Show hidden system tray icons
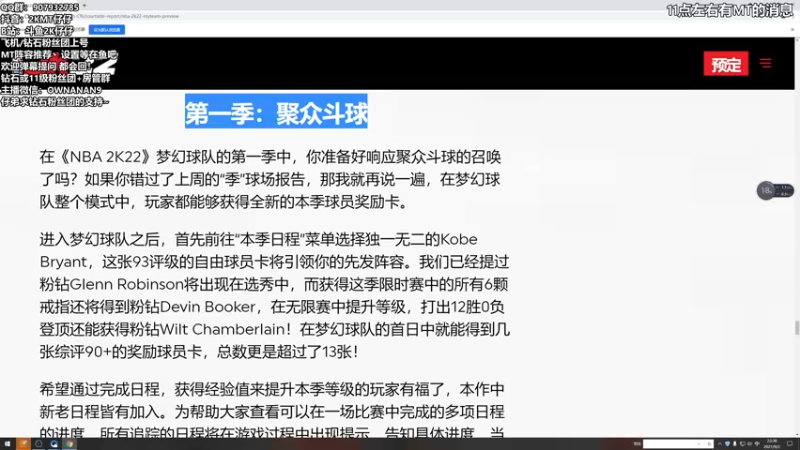800x450 pixels. pyautogui.click(x=720, y=444)
